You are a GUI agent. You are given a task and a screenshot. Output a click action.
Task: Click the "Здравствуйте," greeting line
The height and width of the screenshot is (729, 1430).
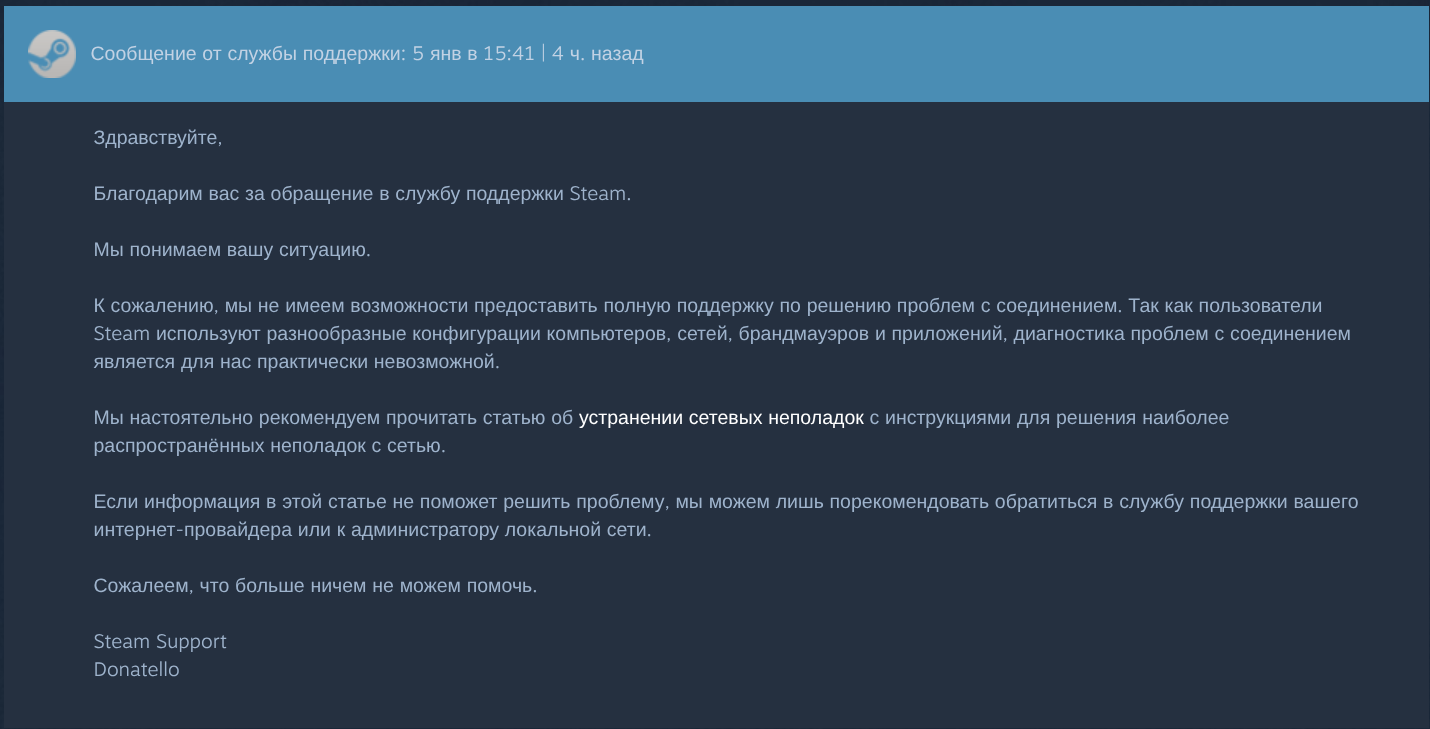click(158, 138)
